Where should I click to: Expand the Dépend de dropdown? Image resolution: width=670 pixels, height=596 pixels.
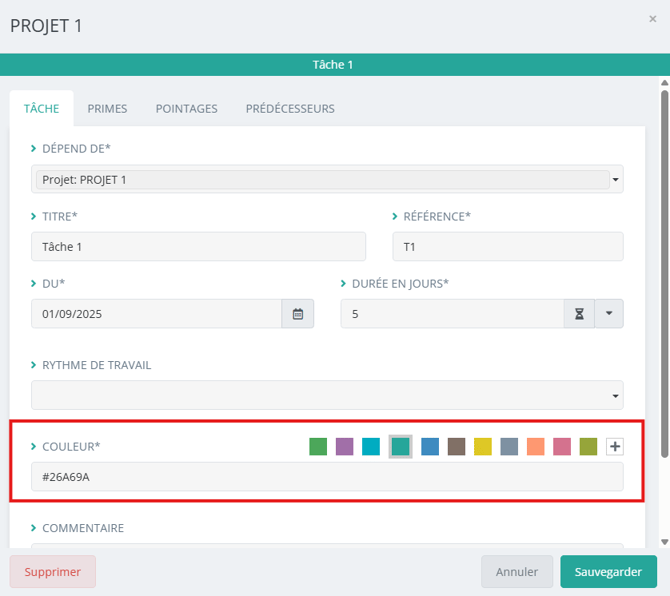(x=615, y=180)
